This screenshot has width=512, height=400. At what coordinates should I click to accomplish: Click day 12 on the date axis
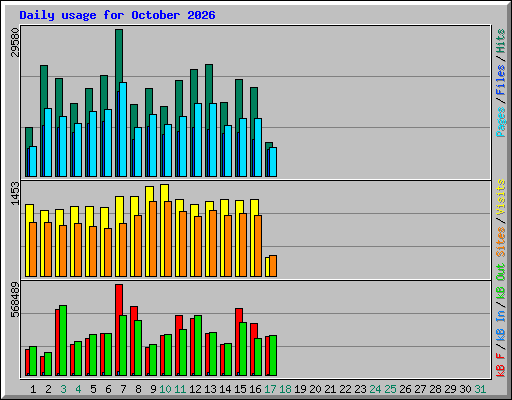click(x=195, y=389)
